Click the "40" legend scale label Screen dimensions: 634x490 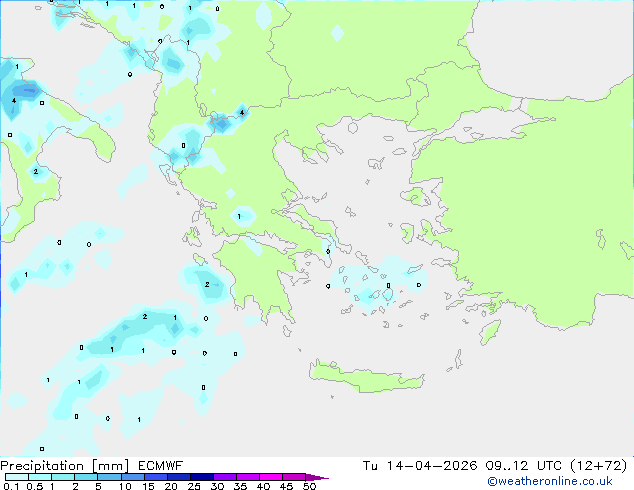click(x=263, y=486)
